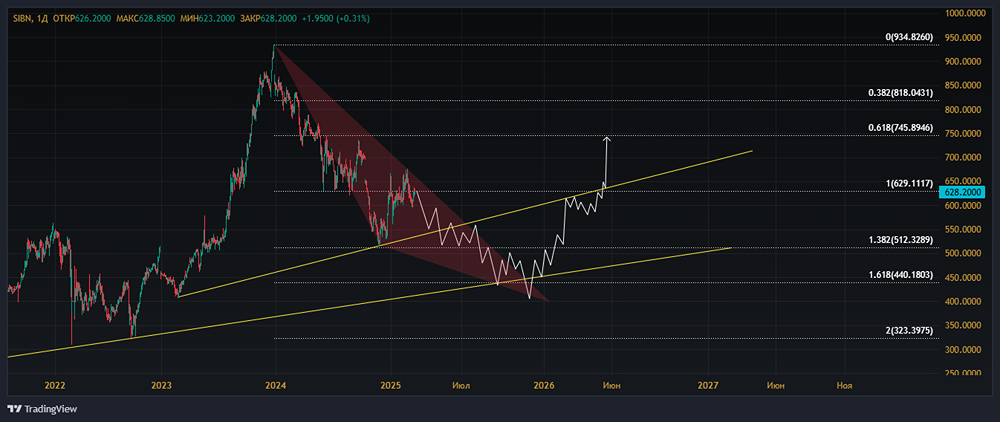Click the 400.0000 price axis label
The width and height of the screenshot is (1000, 422).
964,302
